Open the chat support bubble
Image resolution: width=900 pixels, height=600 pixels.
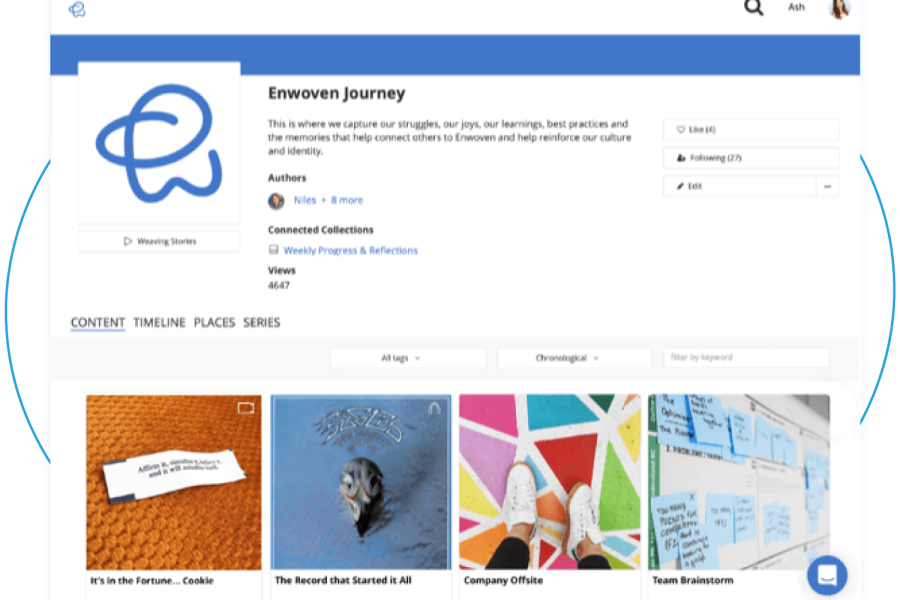click(x=827, y=575)
